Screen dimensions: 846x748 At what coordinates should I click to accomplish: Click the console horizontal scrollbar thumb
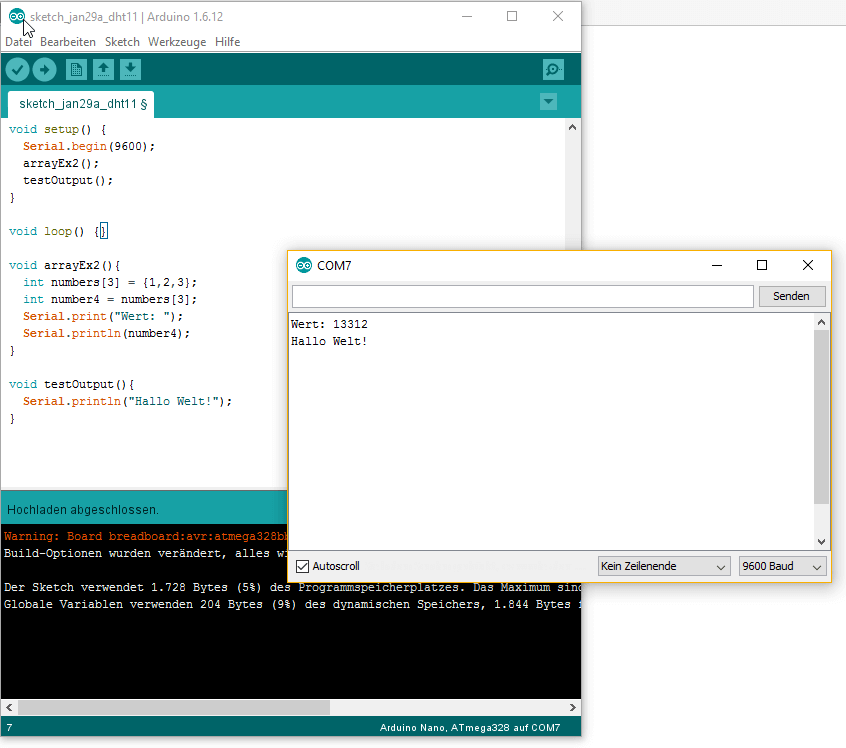[174, 707]
